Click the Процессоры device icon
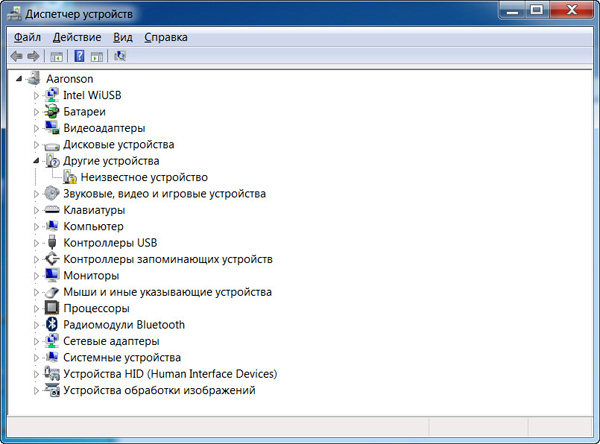 point(52,309)
